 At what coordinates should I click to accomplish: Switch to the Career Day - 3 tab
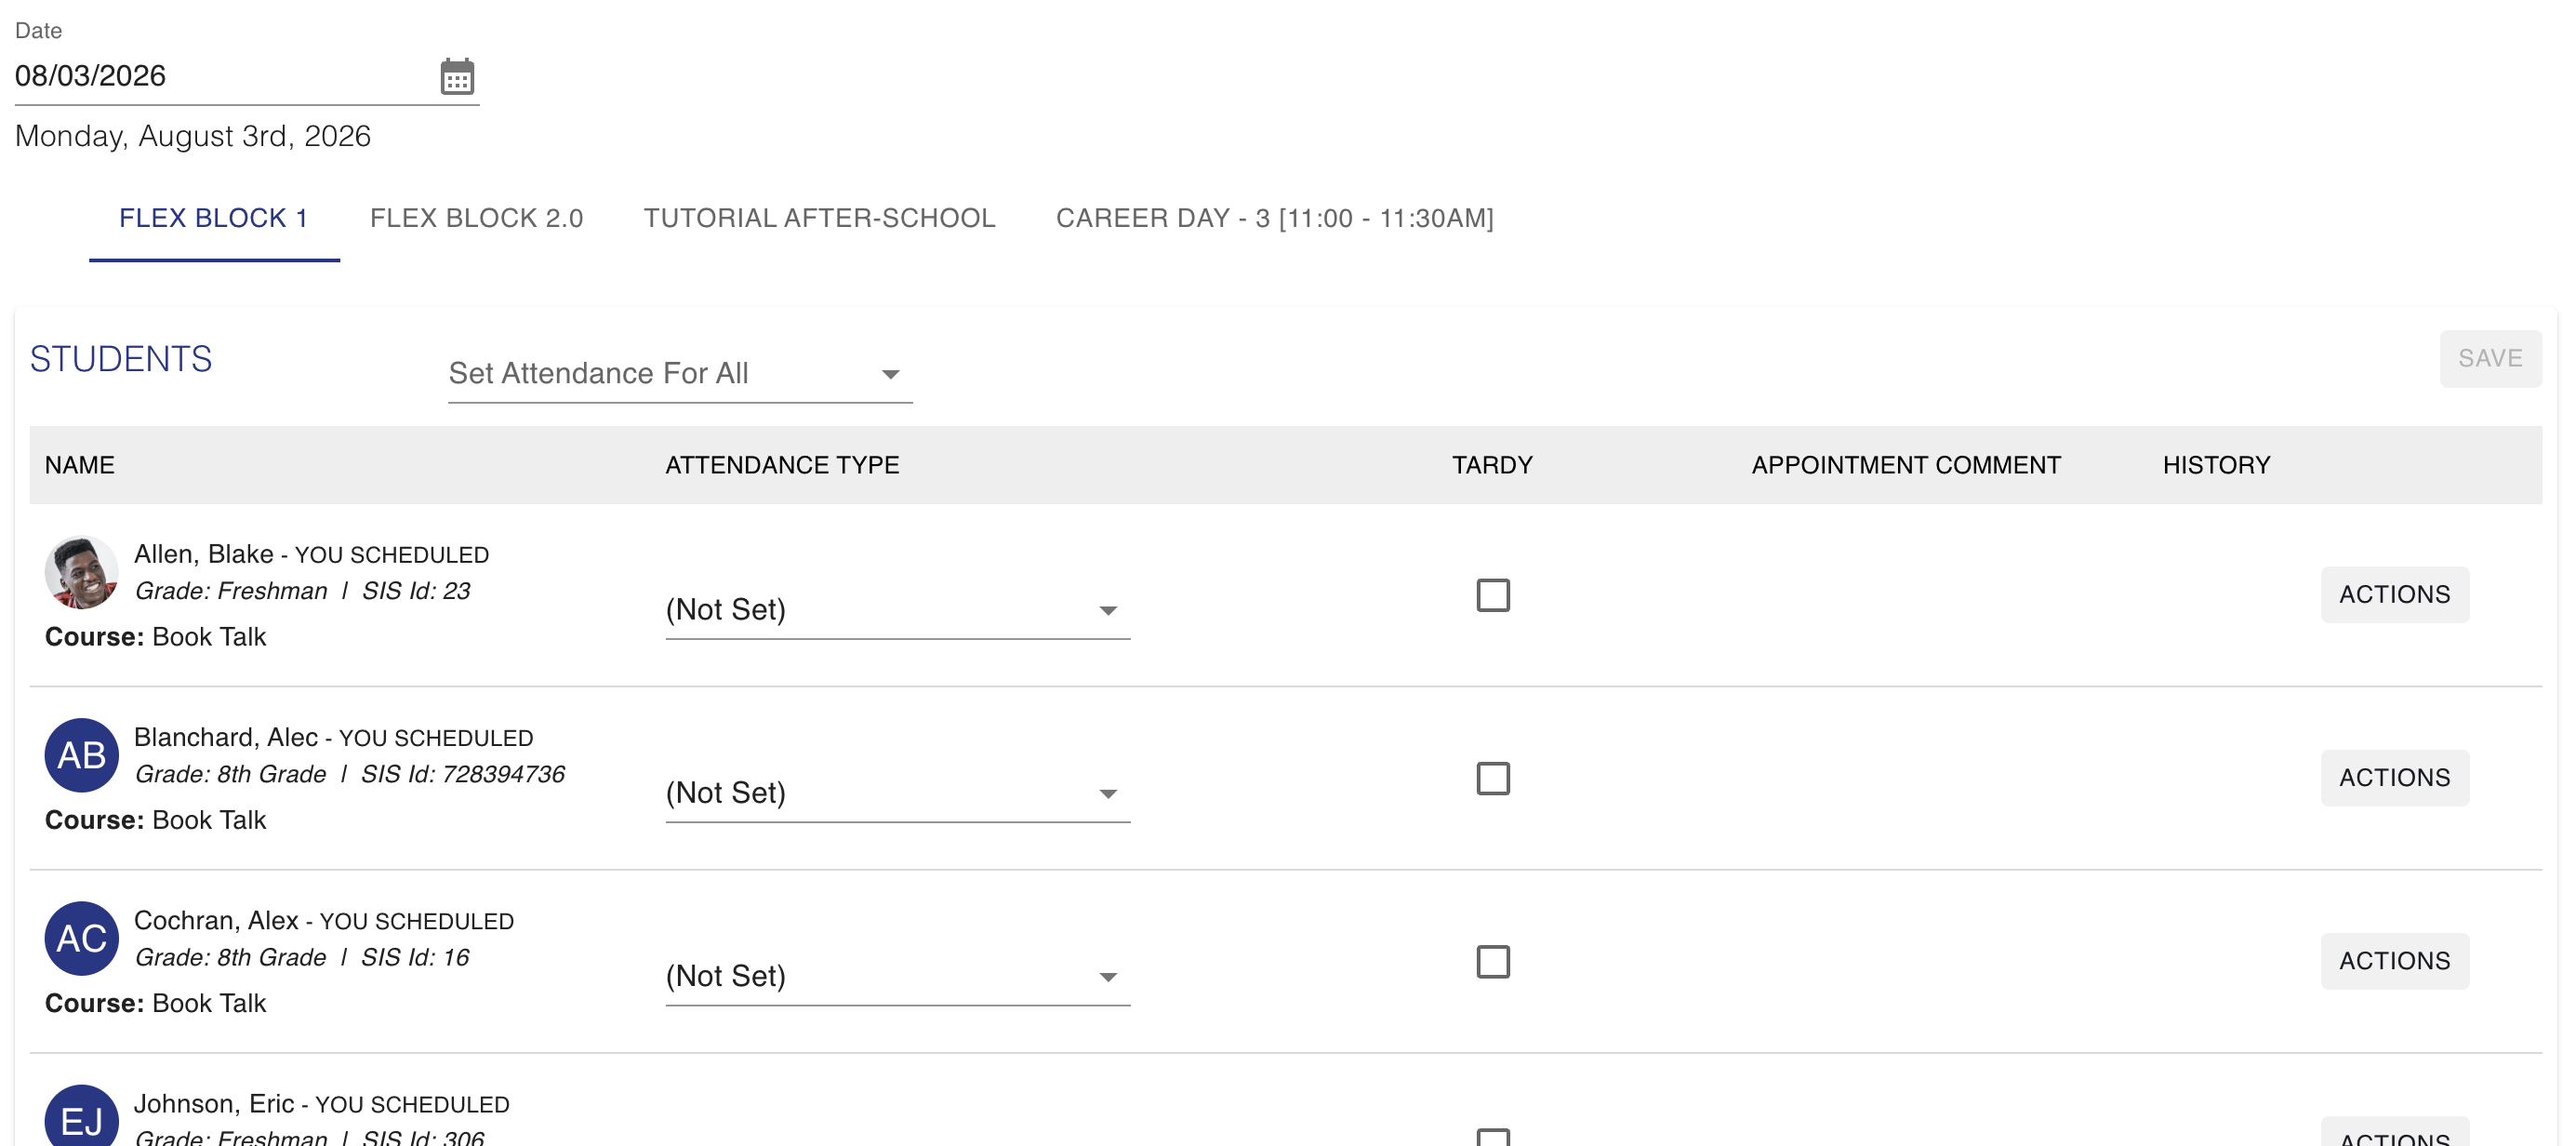click(1275, 218)
